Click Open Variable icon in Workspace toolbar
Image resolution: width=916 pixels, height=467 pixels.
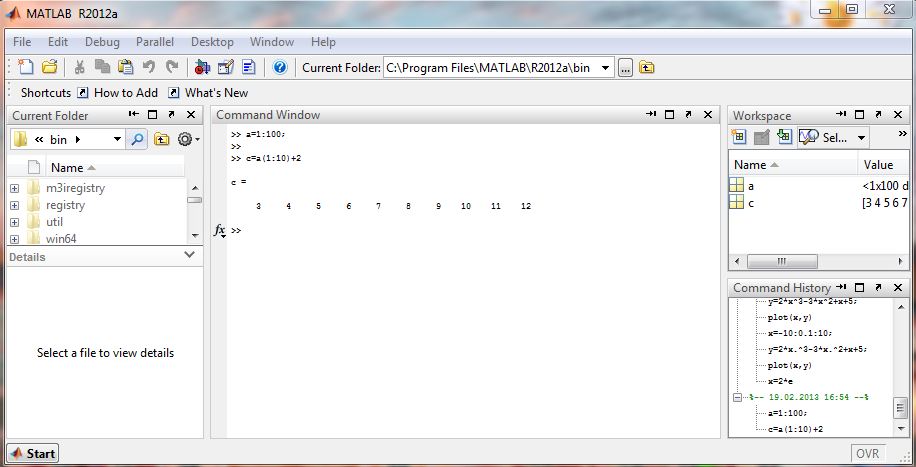(761, 137)
